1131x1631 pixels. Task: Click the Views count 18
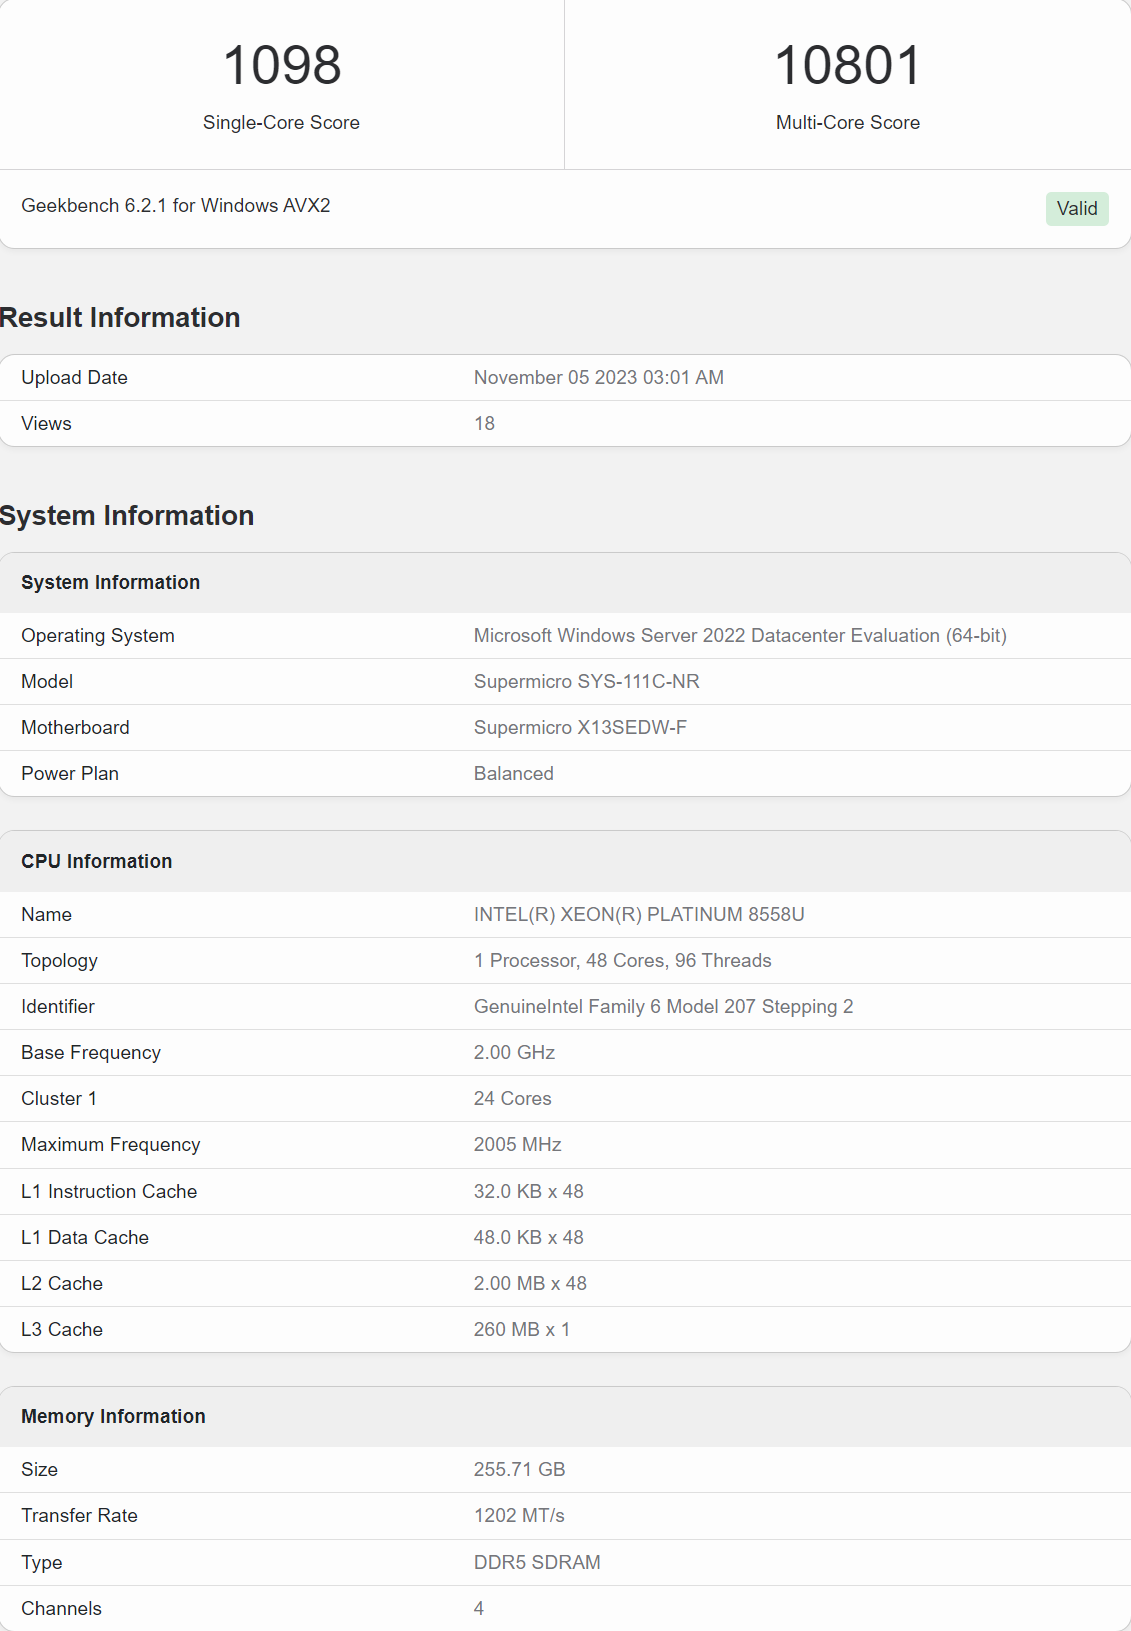tap(484, 423)
